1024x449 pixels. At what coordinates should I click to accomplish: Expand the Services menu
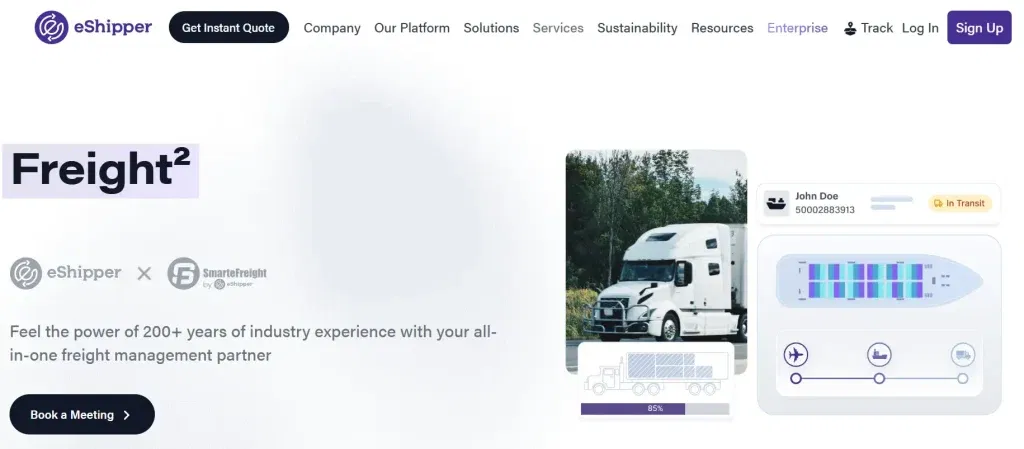(558, 28)
